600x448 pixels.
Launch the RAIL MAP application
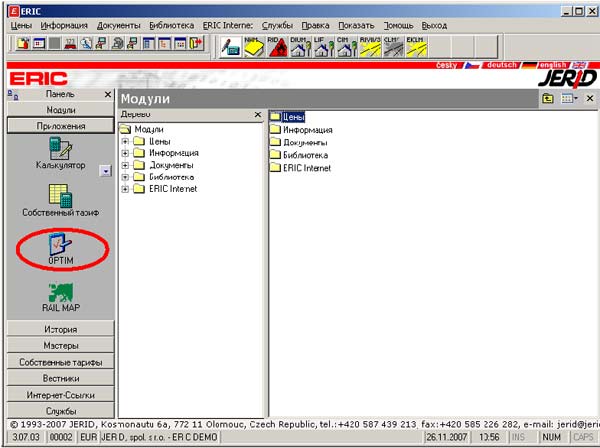[x=61, y=297]
